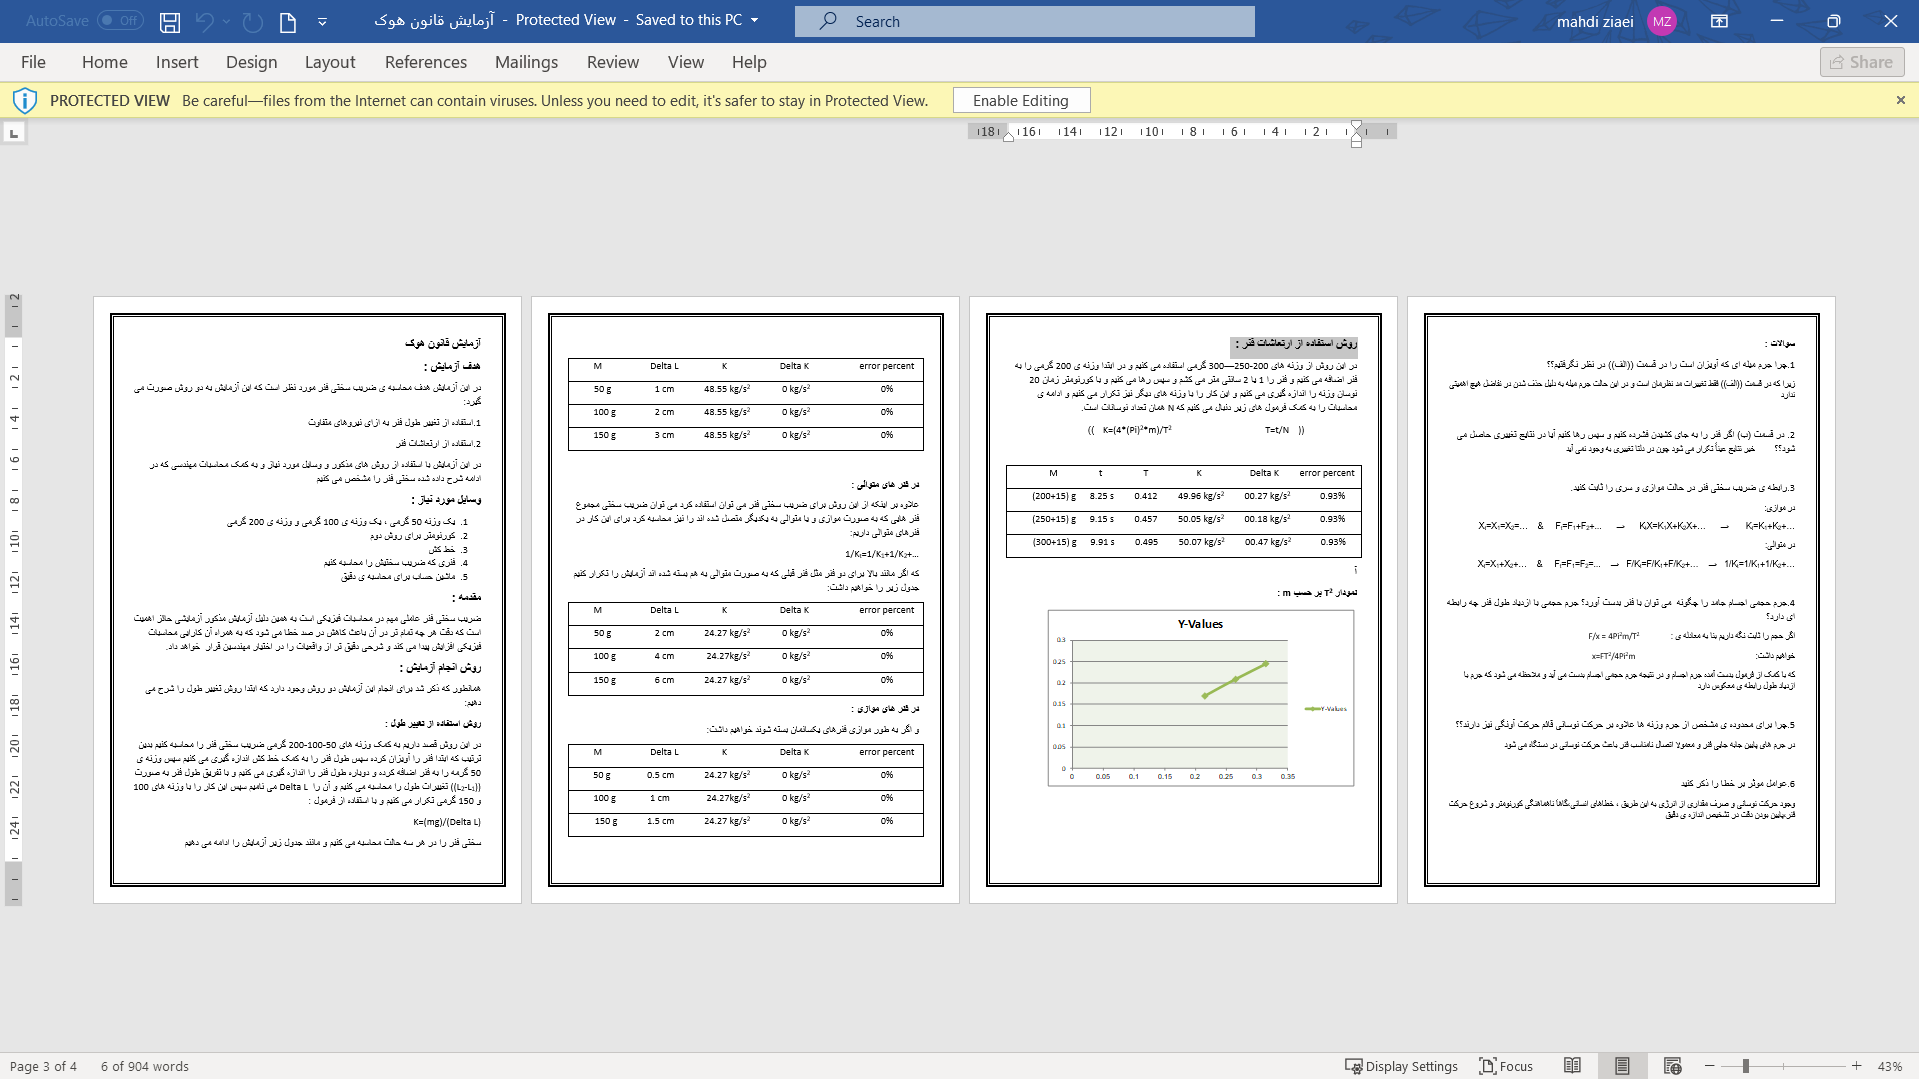The height and width of the screenshot is (1079, 1919).
Task: Click into the Search box
Action: click(x=1024, y=21)
